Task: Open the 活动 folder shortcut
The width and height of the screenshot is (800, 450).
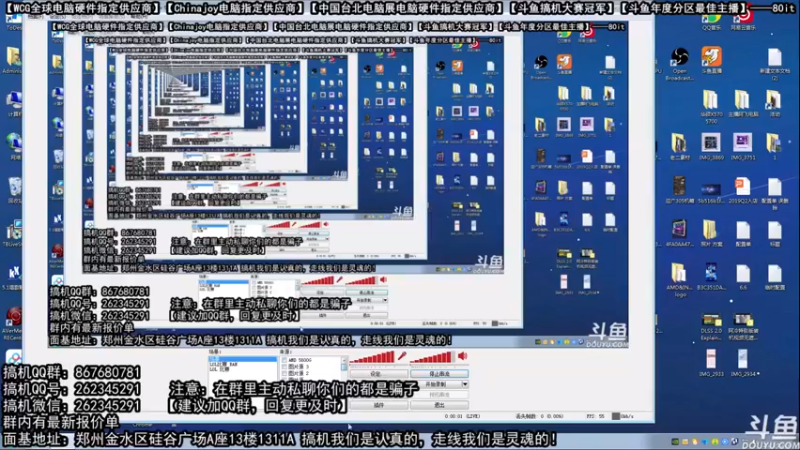Action: pos(774,104)
